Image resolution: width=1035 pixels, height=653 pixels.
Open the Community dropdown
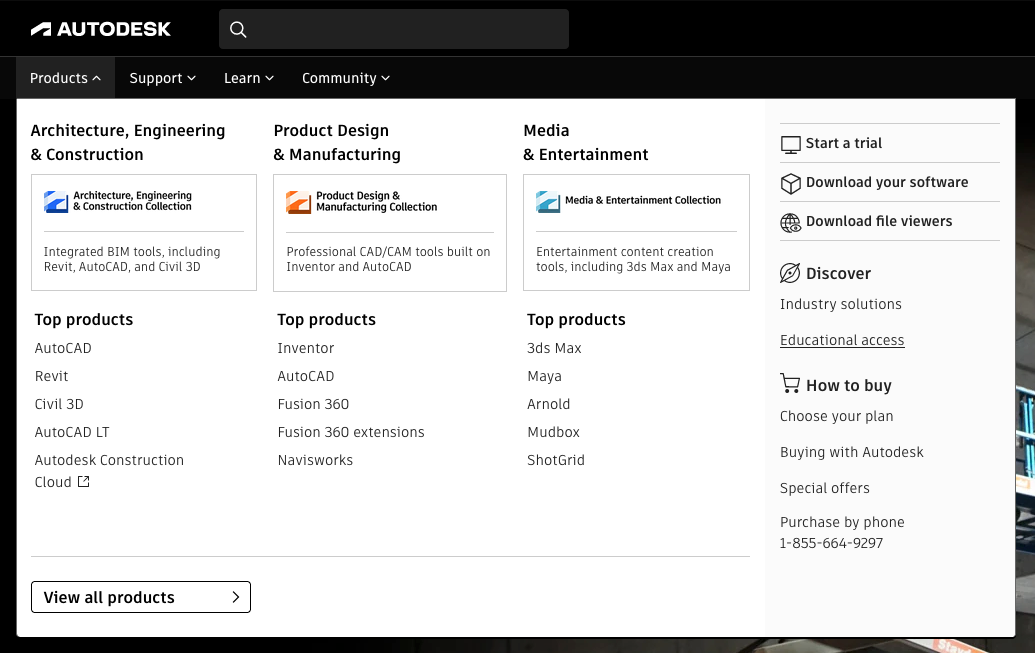pos(346,78)
